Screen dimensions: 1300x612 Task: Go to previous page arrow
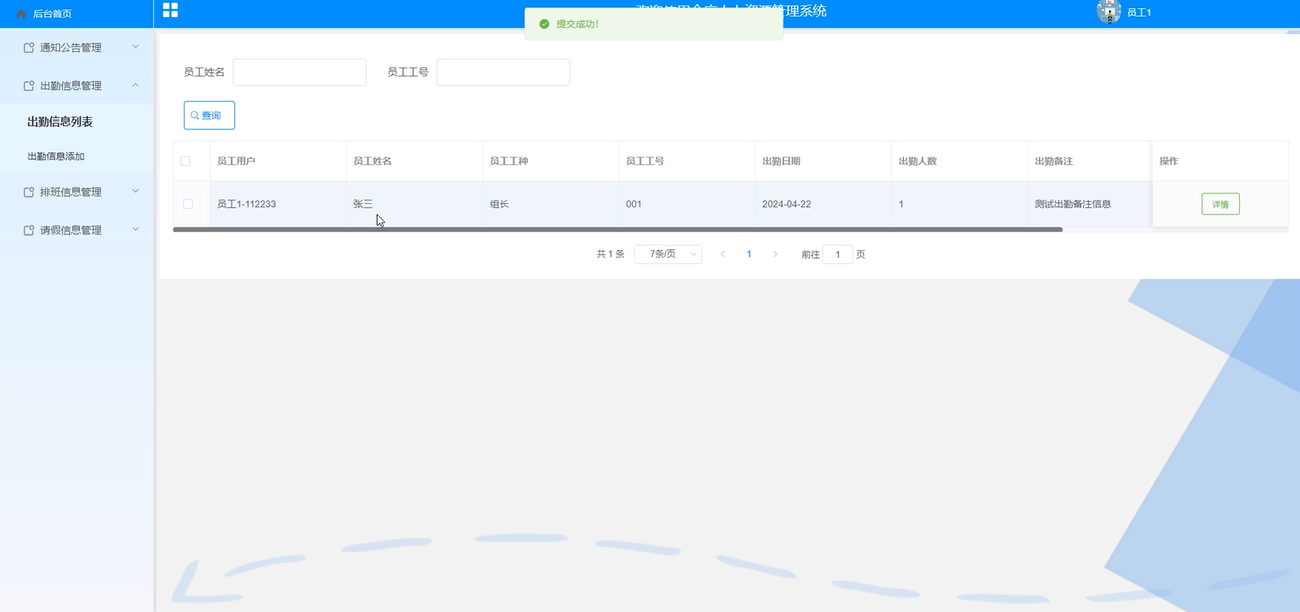(722, 254)
